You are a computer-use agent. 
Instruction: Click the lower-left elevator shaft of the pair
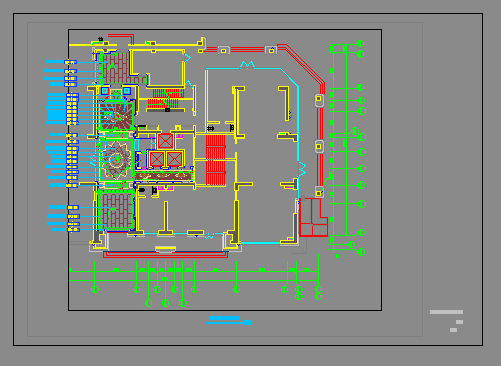point(156,159)
